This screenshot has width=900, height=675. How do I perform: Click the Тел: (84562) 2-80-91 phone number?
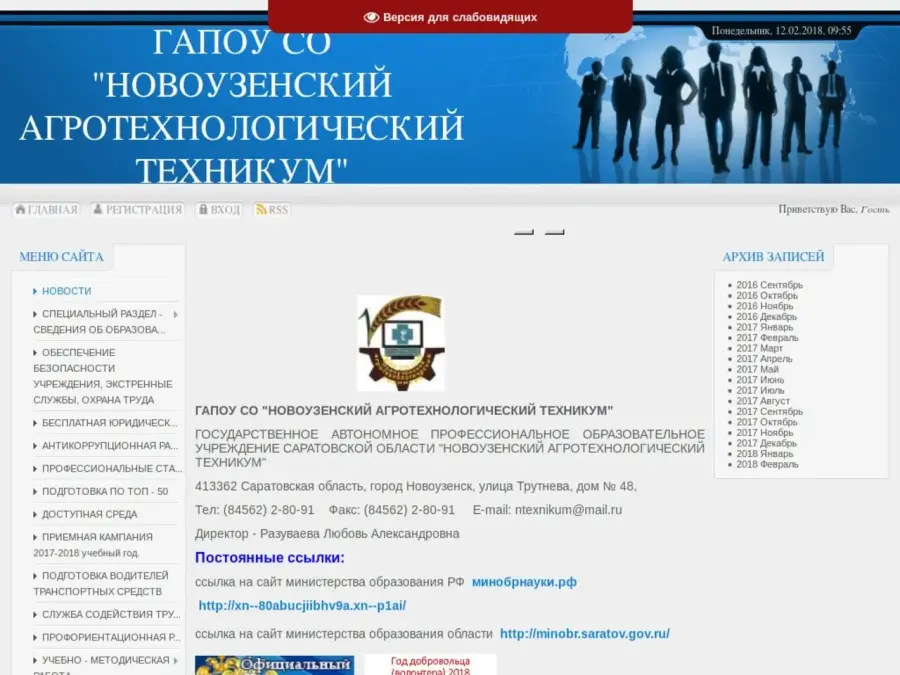tap(254, 510)
